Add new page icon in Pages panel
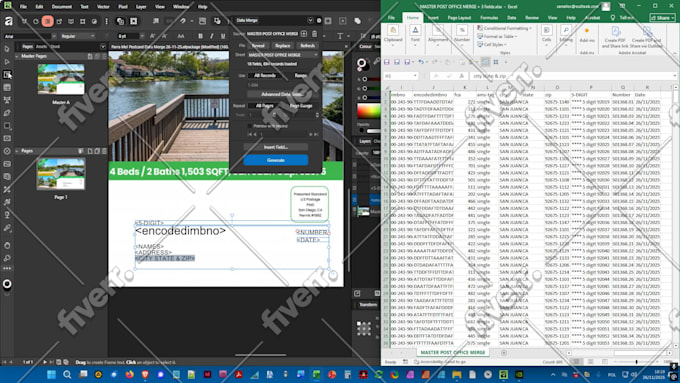Image resolution: width=680 pixels, height=383 pixels. click(90, 151)
